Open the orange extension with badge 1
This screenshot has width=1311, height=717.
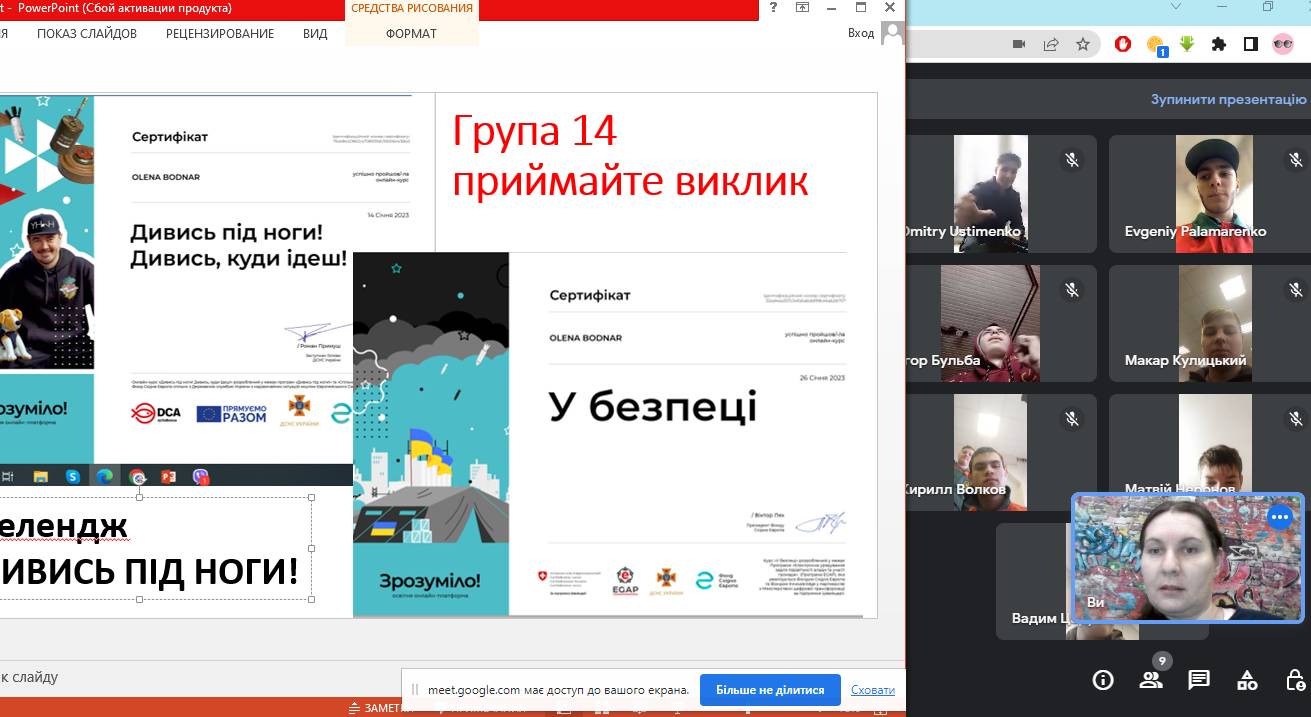coord(1156,45)
